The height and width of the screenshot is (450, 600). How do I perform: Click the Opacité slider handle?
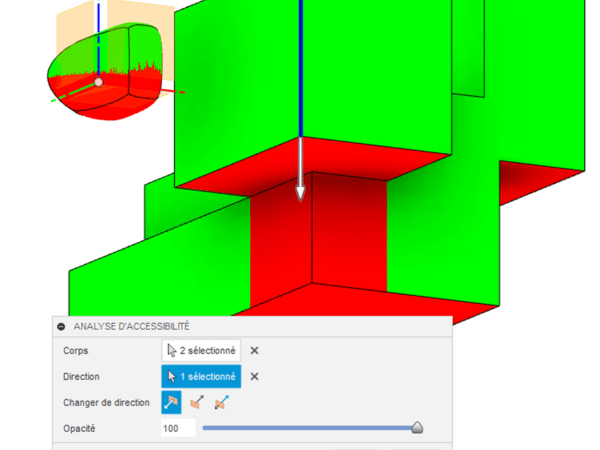pyautogui.click(x=417, y=428)
